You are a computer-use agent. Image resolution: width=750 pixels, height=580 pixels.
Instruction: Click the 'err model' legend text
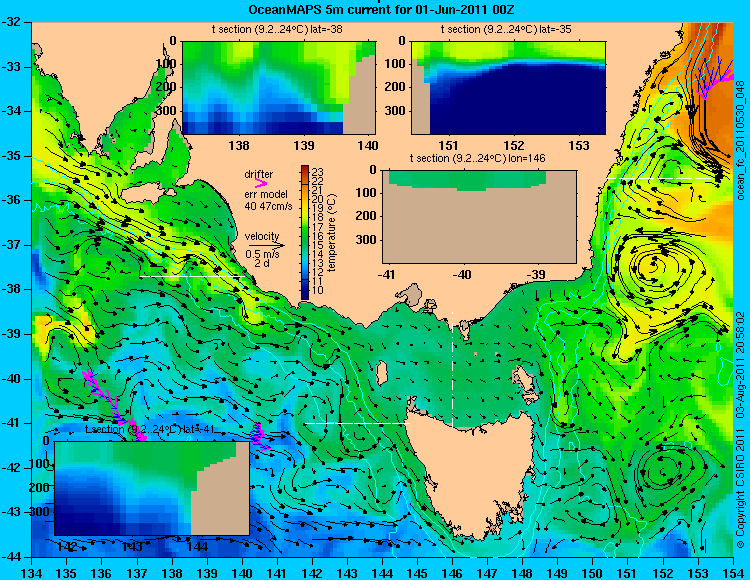(x=266, y=195)
